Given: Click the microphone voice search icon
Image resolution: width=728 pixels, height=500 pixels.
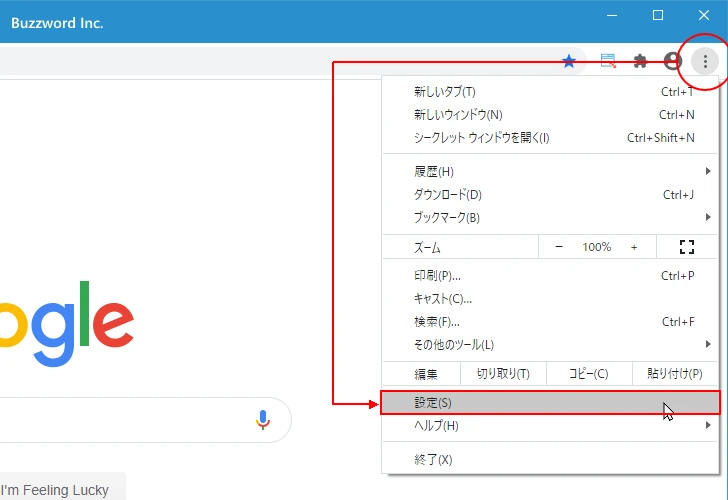Looking at the screenshot, I should (x=263, y=420).
